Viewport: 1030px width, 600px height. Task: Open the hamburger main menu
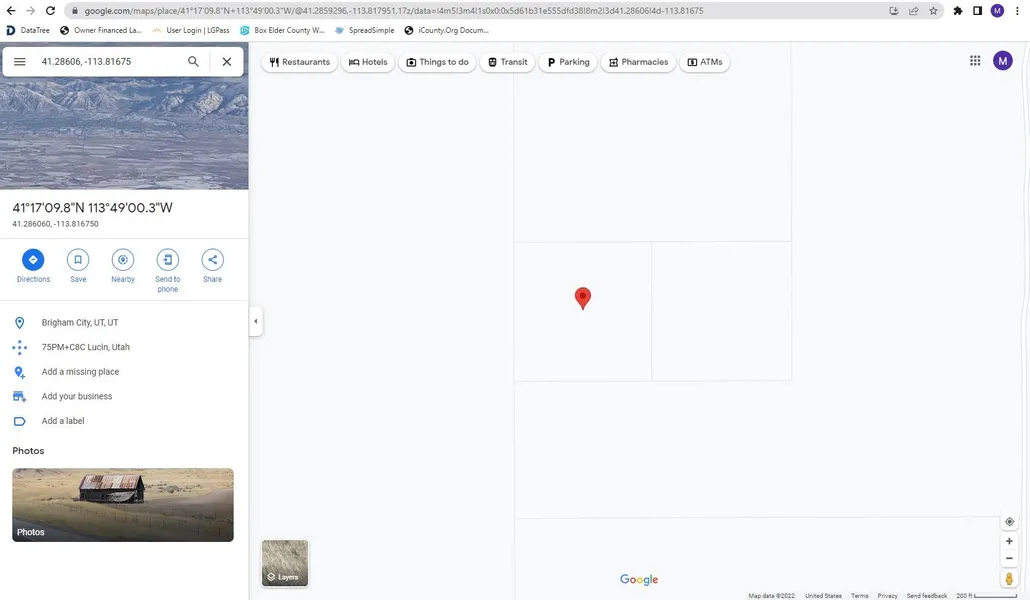coord(20,61)
